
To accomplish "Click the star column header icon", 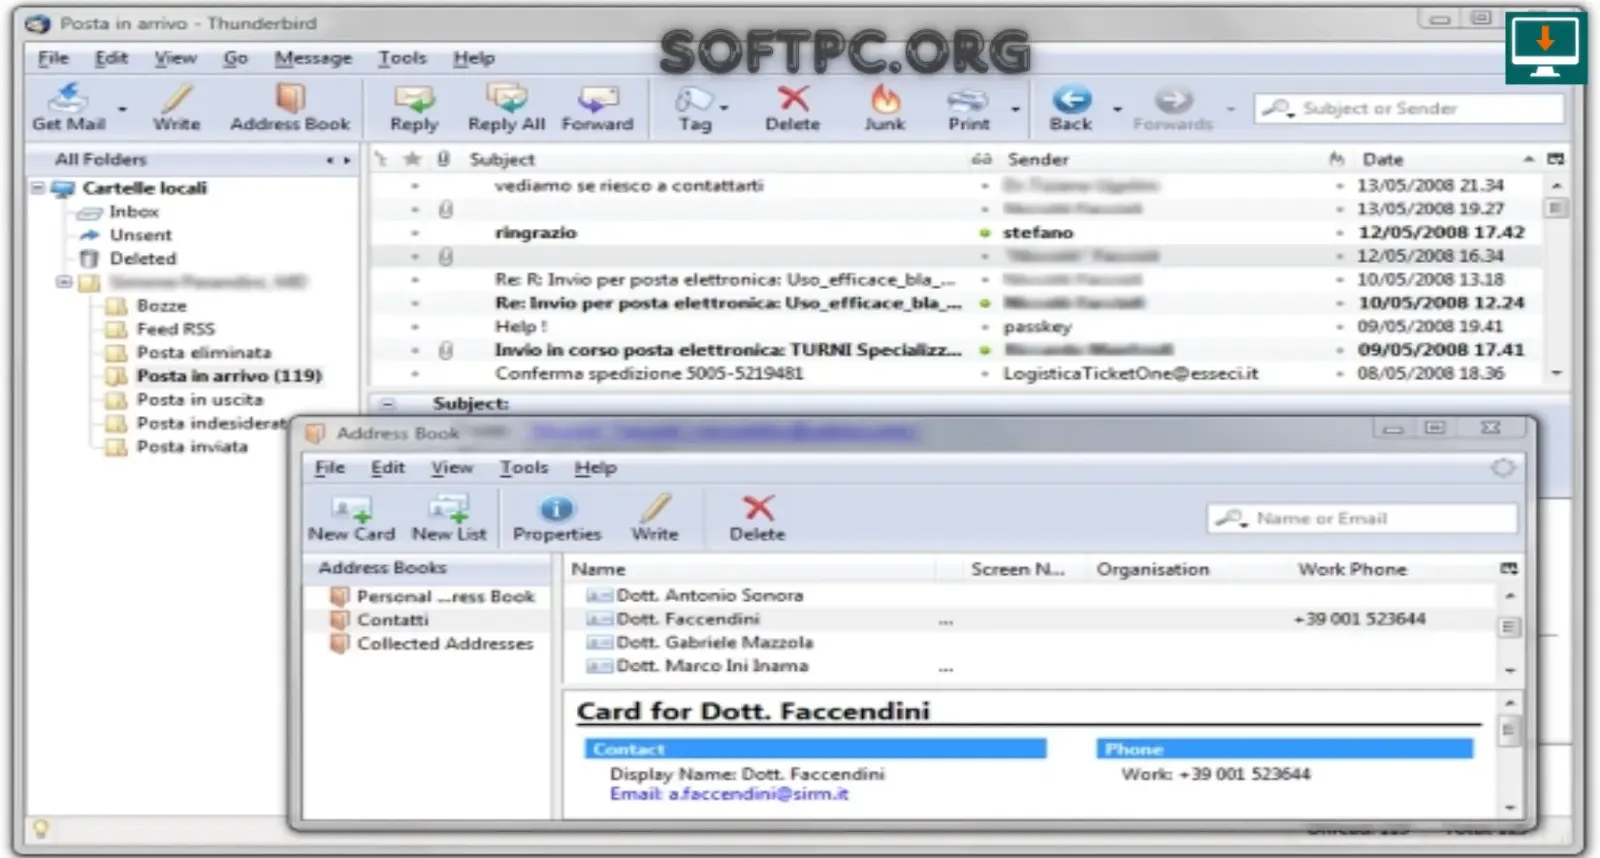I will click(413, 159).
